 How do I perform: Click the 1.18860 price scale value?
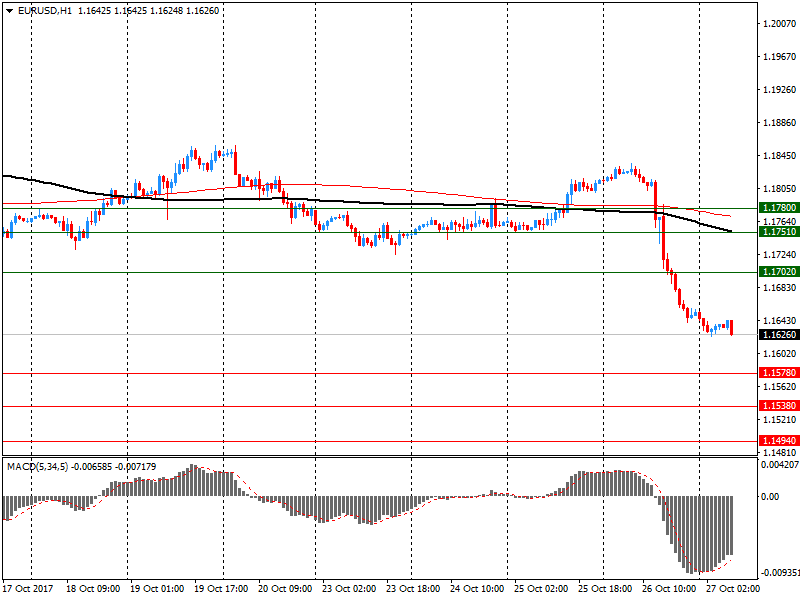point(780,123)
